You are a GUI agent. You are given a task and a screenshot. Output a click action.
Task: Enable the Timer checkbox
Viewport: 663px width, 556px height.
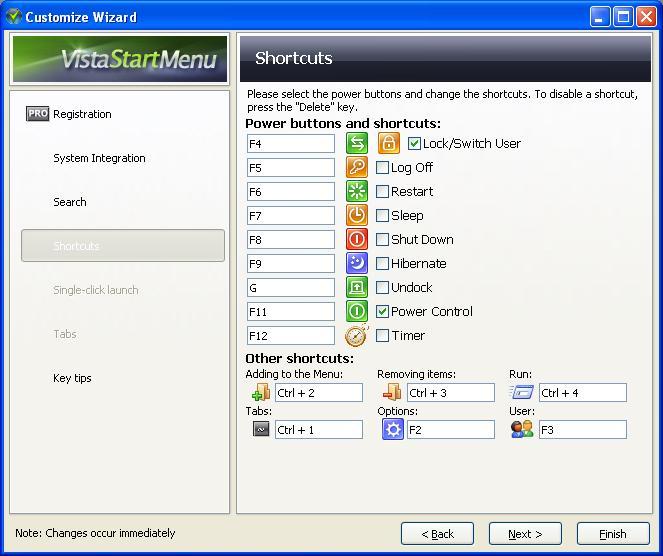tap(382, 336)
